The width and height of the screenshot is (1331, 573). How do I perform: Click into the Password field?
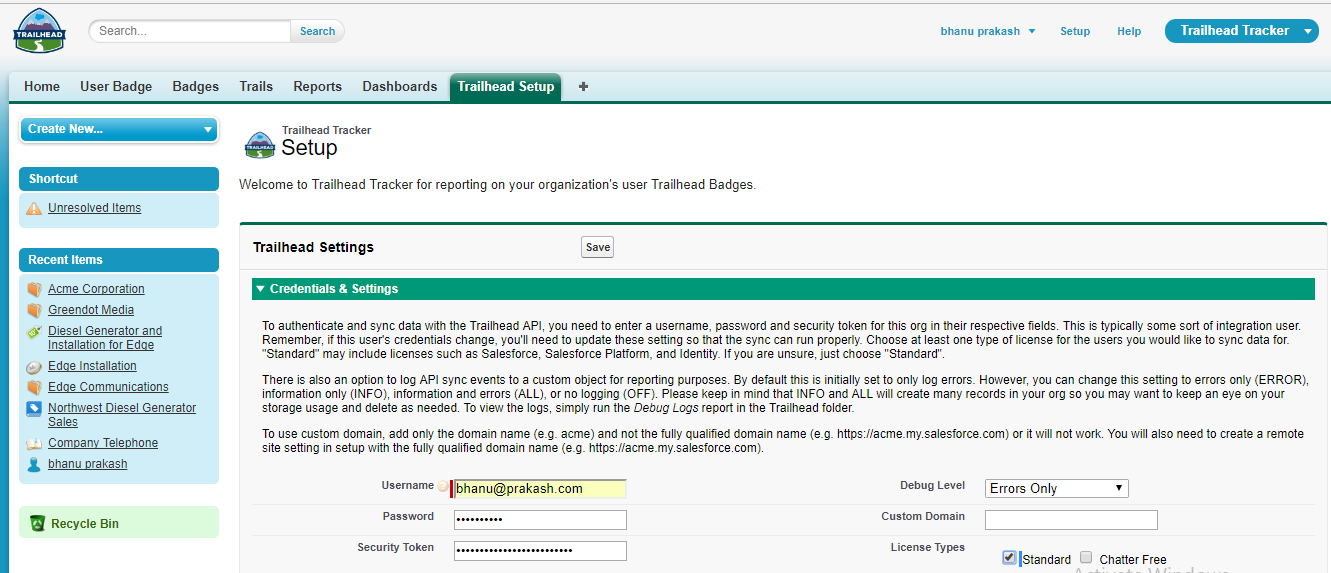click(540, 520)
